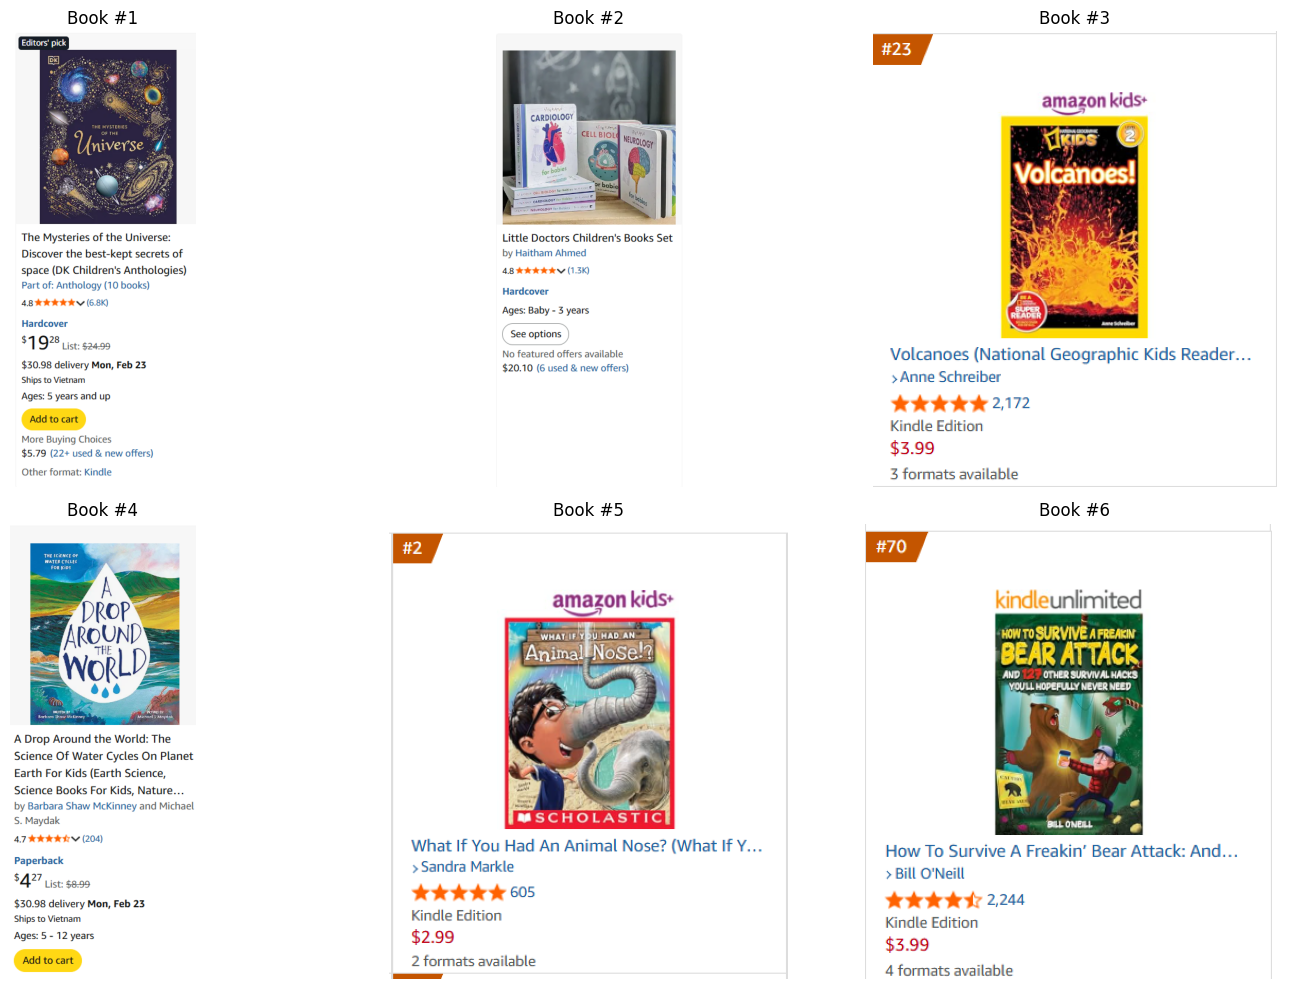
Task: Click the Editors' pick badge on Book #1
Action: [44, 43]
